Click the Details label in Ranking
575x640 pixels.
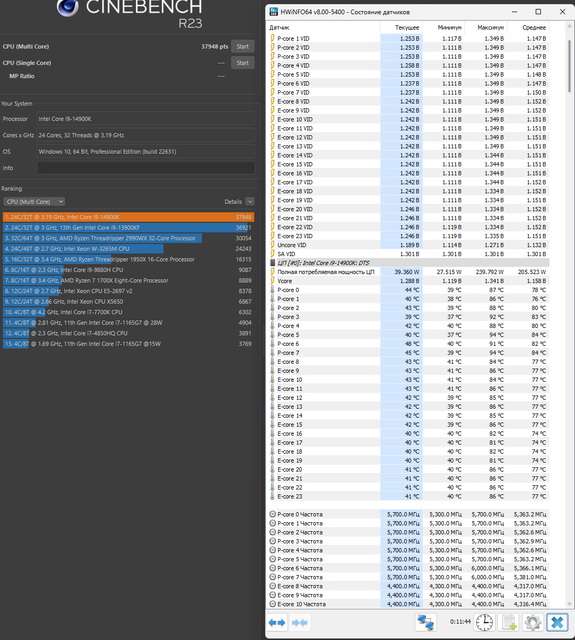(233, 202)
